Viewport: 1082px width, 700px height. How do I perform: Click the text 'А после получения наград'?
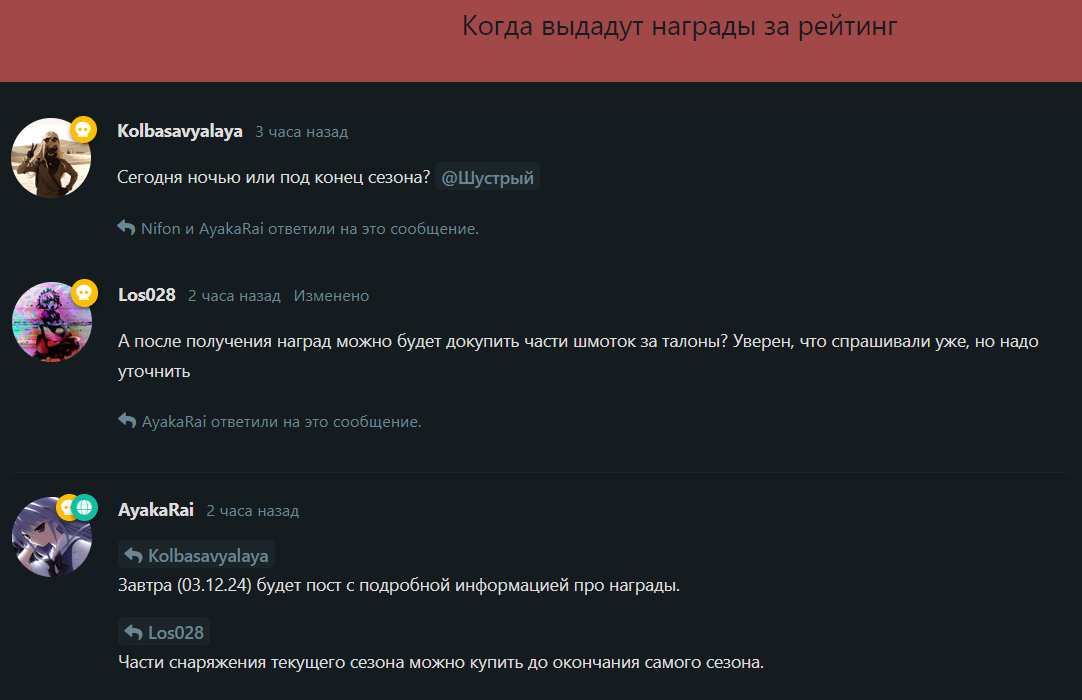pyautogui.click(x=225, y=342)
